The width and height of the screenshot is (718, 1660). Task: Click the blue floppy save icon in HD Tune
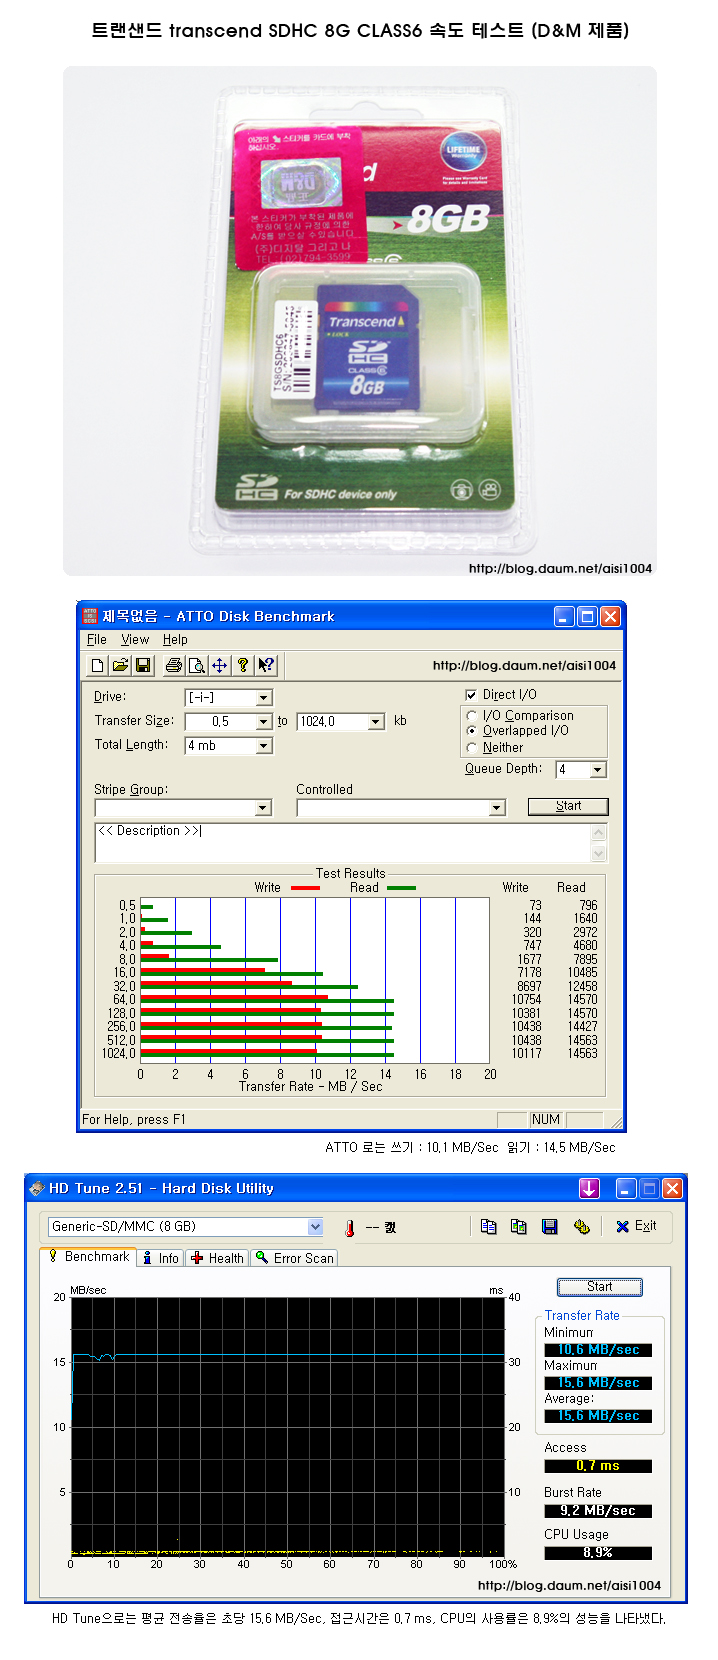tap(550, 1227)
